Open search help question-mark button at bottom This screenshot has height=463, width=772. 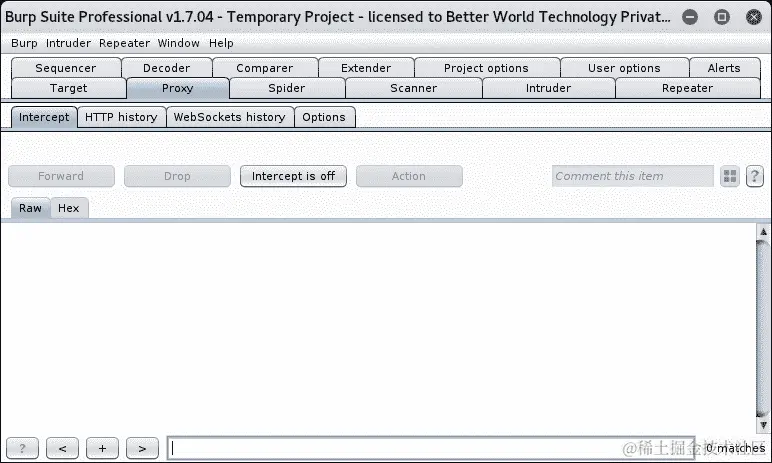[x=23, y=448]
